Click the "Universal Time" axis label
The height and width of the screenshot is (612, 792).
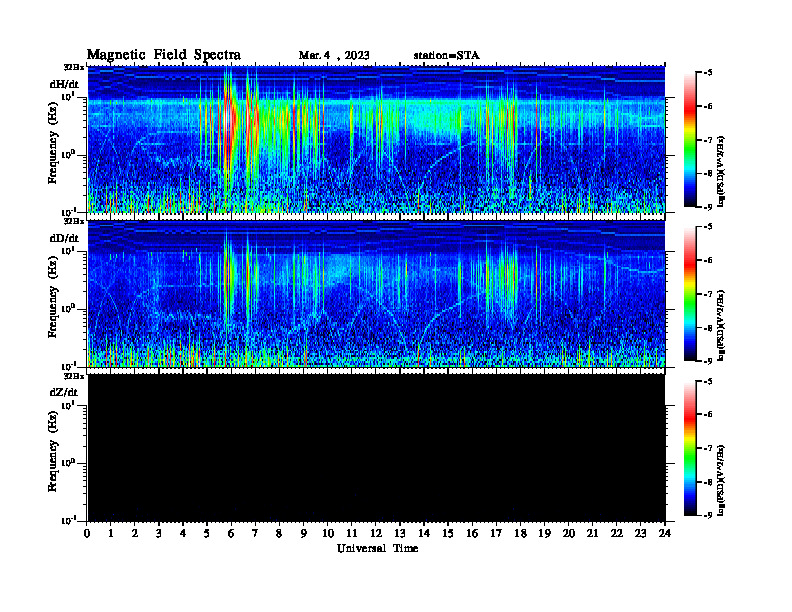(x=377, y=548)
